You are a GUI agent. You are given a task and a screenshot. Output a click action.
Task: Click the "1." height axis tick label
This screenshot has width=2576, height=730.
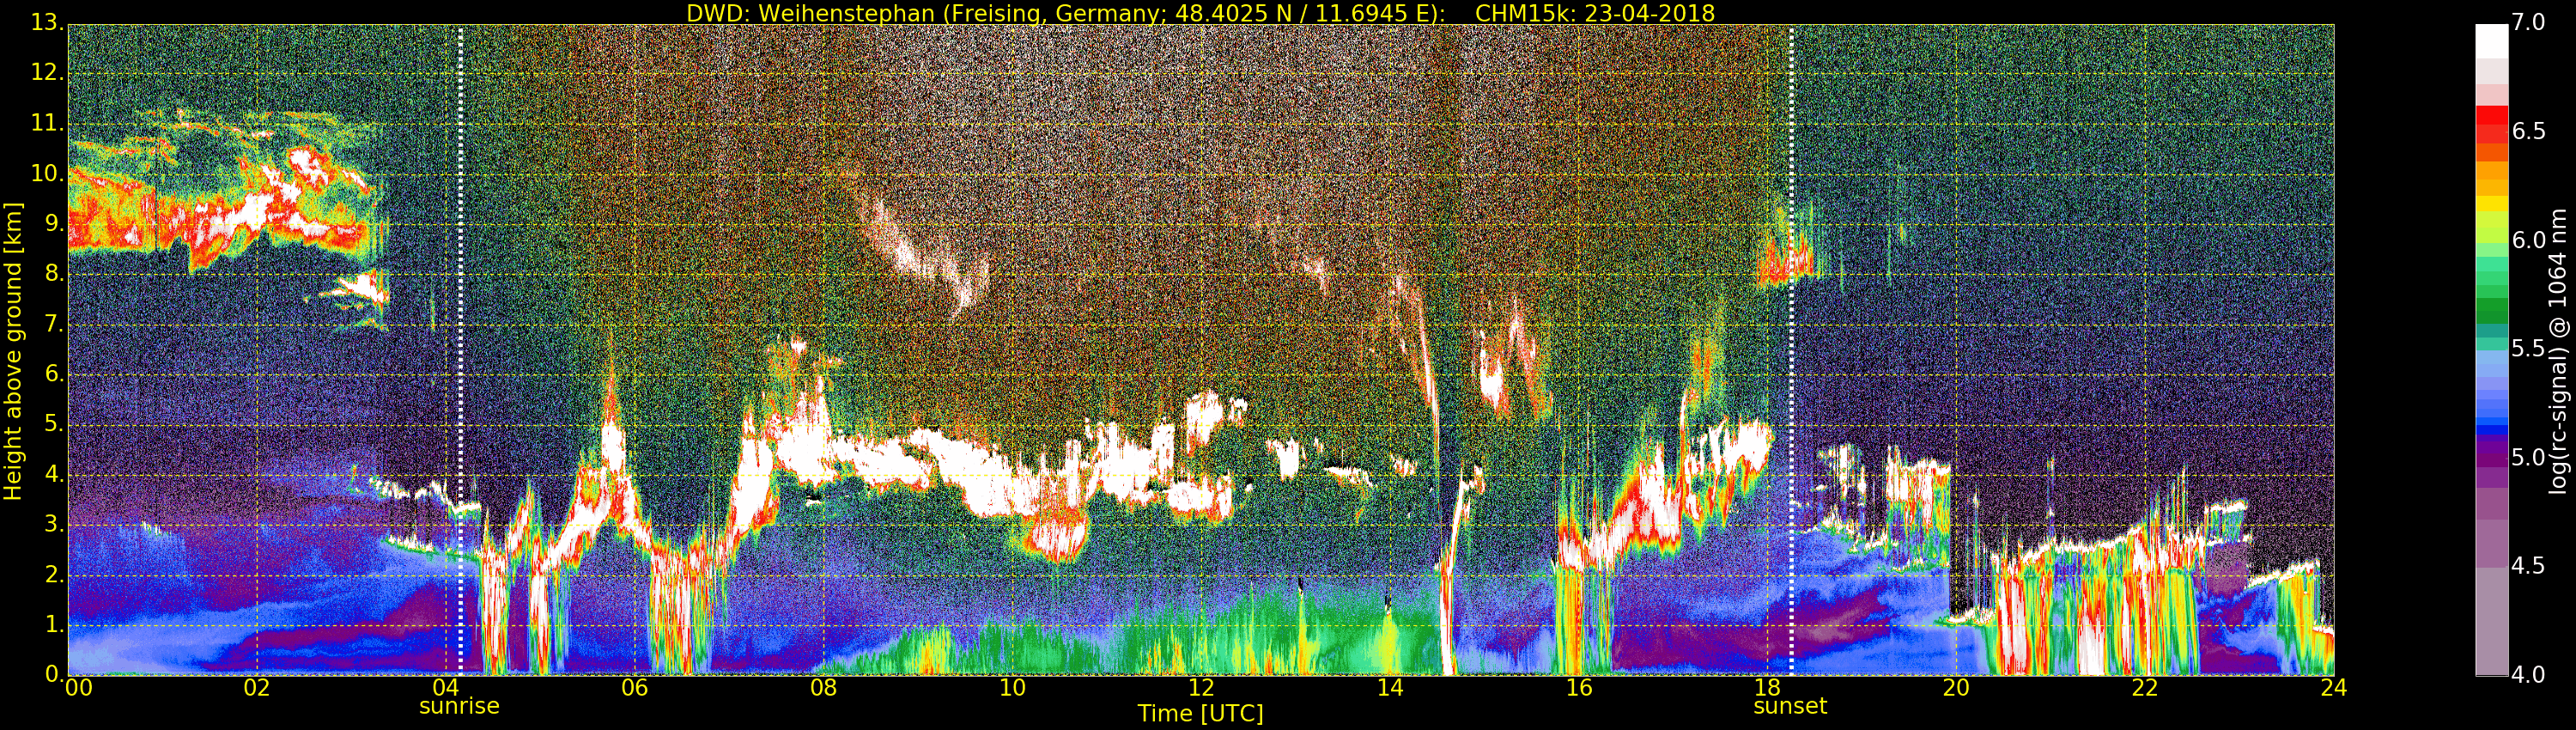(54, 624)
